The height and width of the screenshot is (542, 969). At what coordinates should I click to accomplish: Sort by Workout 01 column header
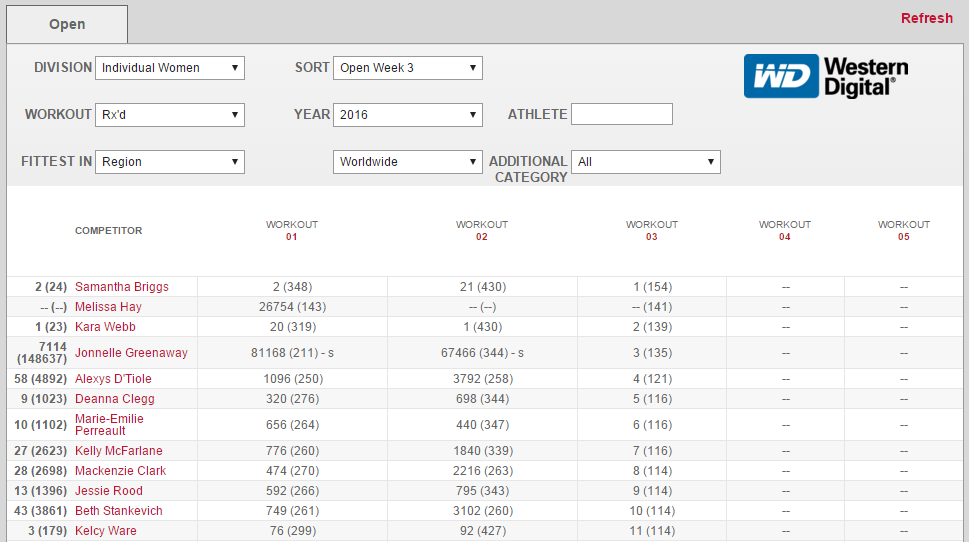(292, 231)
